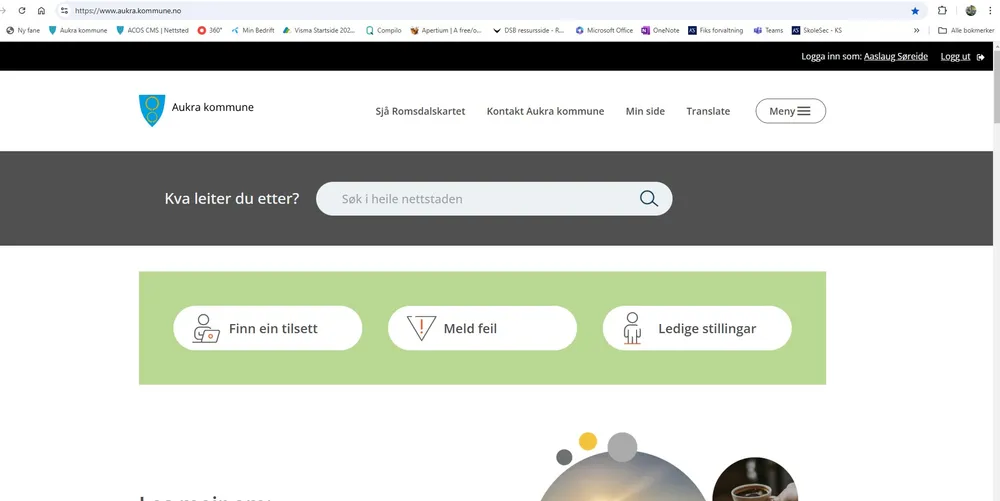1000x501 pixels.
Task: Expand the hidden bookmarks overflow chevron
Action: [x=916, y=30]
